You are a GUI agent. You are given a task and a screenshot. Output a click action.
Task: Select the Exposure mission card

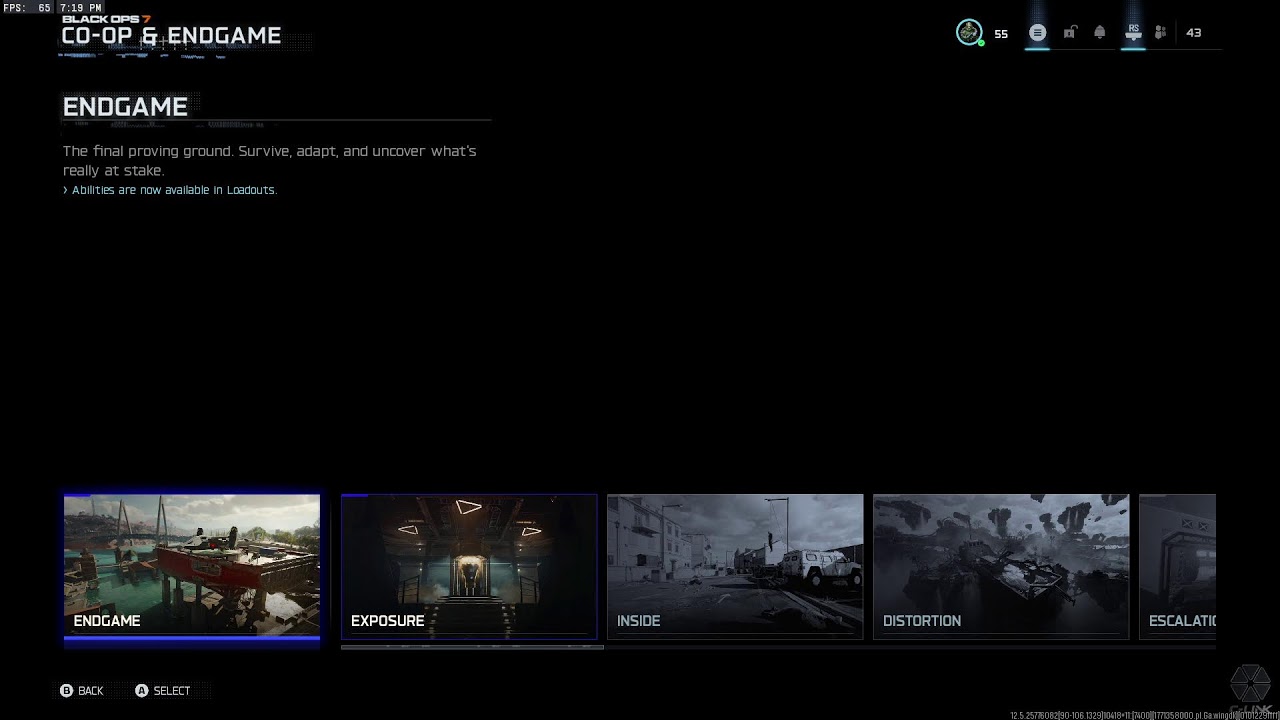coord(469,566)
